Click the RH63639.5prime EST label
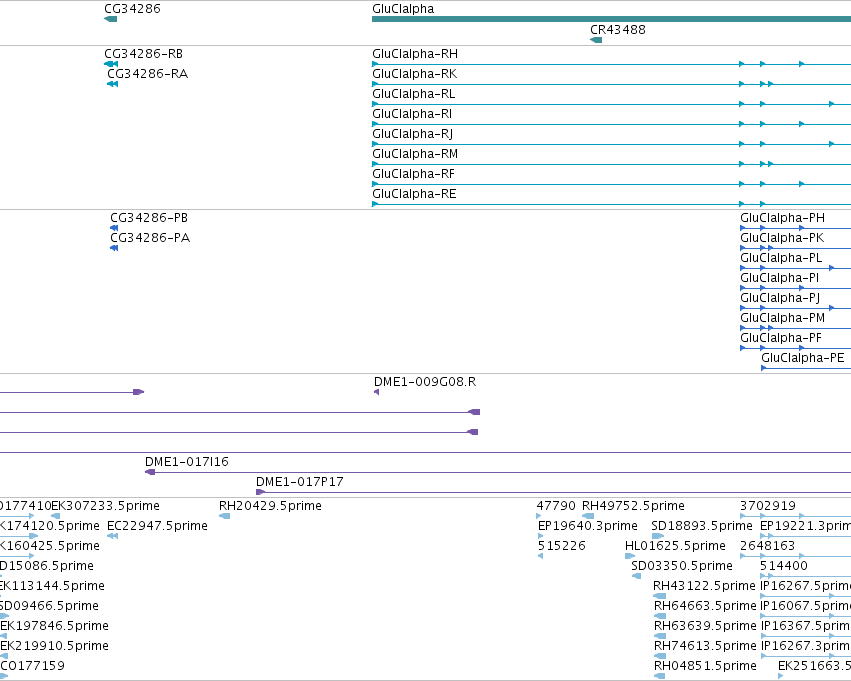The height and width of the screenshot is (681, 851). click(705, 626)
